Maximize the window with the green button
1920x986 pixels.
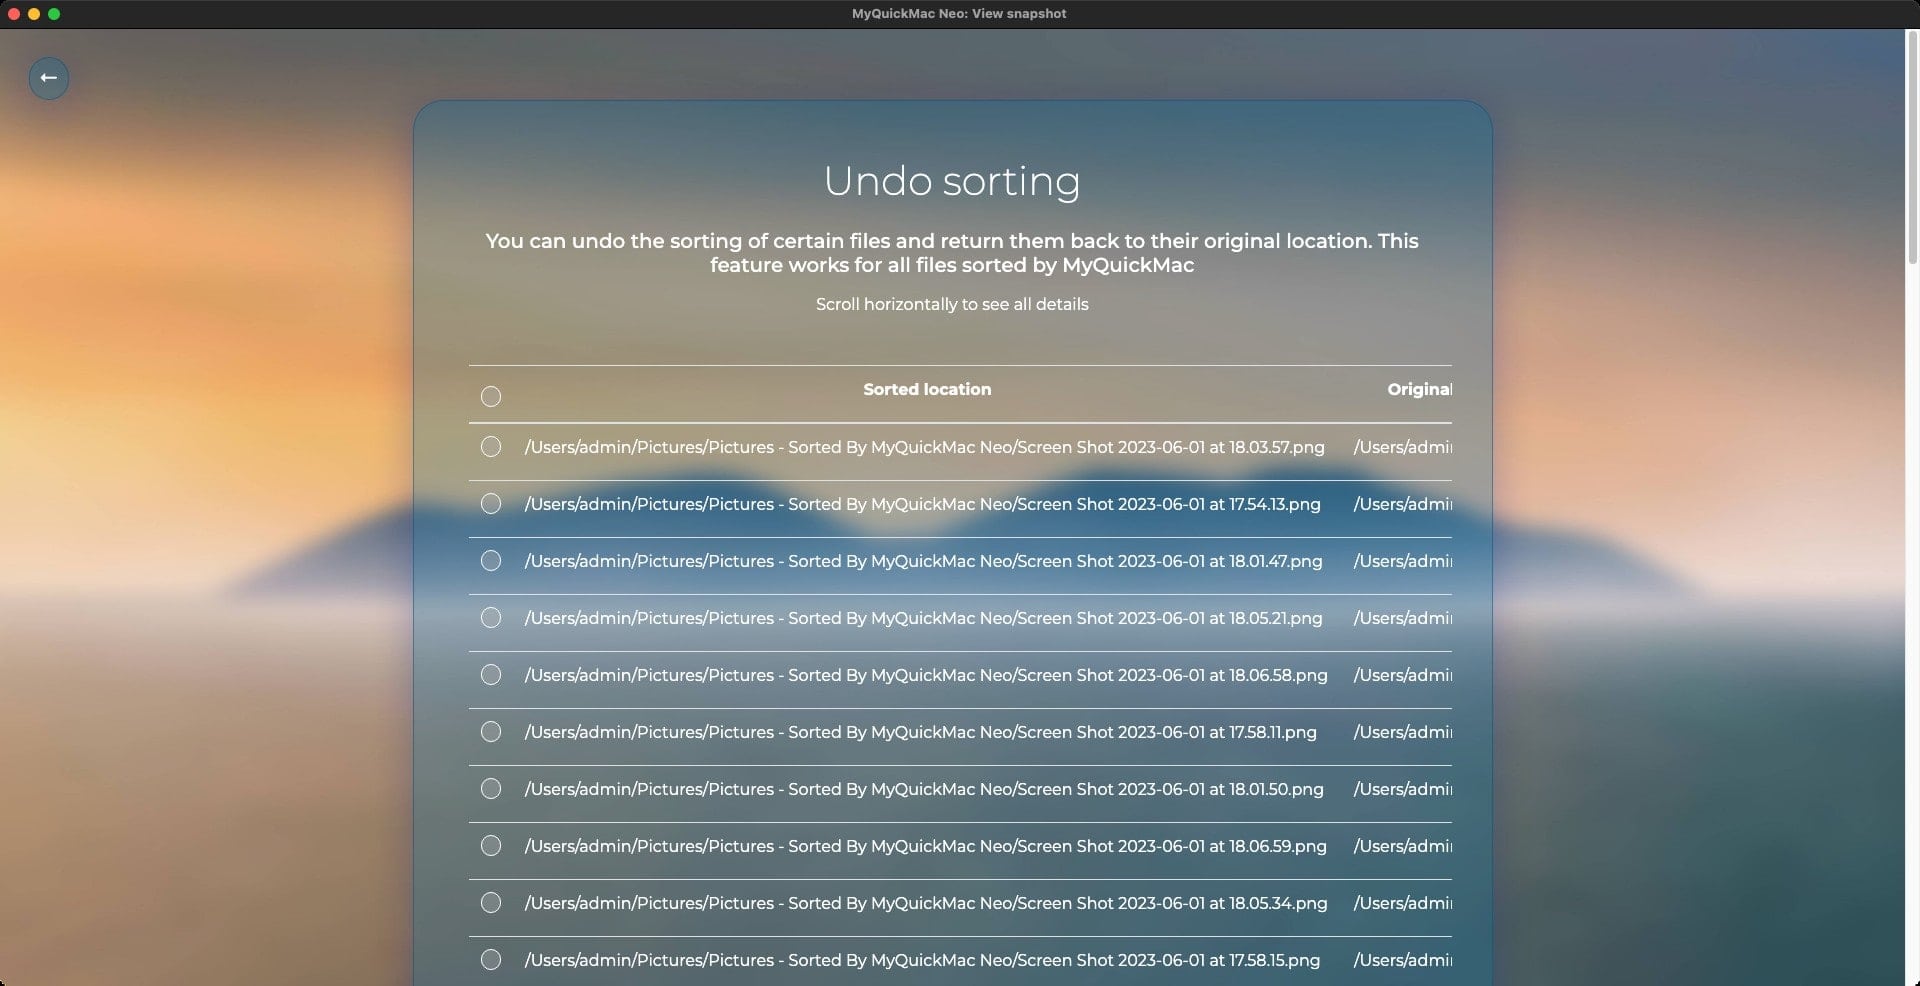coord(54,14)
